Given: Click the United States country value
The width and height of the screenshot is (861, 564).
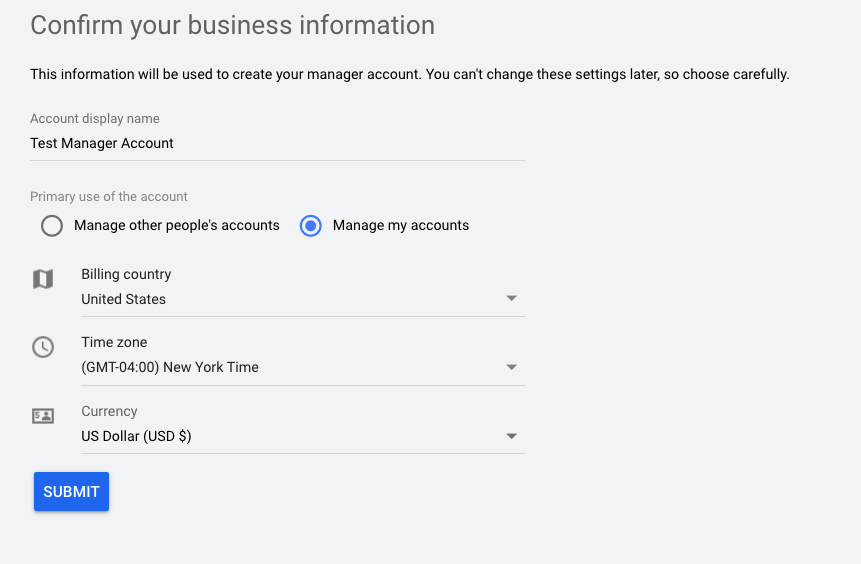Looking at the screenshot, I should (x=124, y=299).
